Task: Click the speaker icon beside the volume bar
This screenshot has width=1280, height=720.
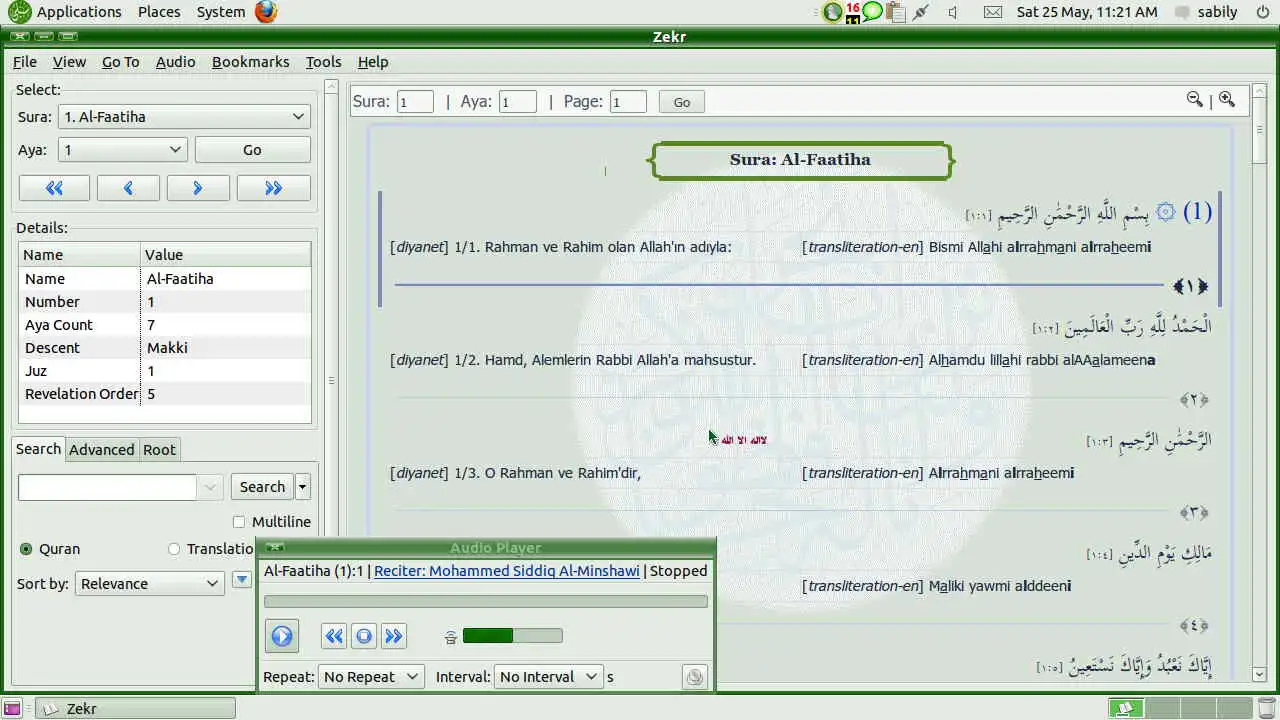Action: point(451,637)
